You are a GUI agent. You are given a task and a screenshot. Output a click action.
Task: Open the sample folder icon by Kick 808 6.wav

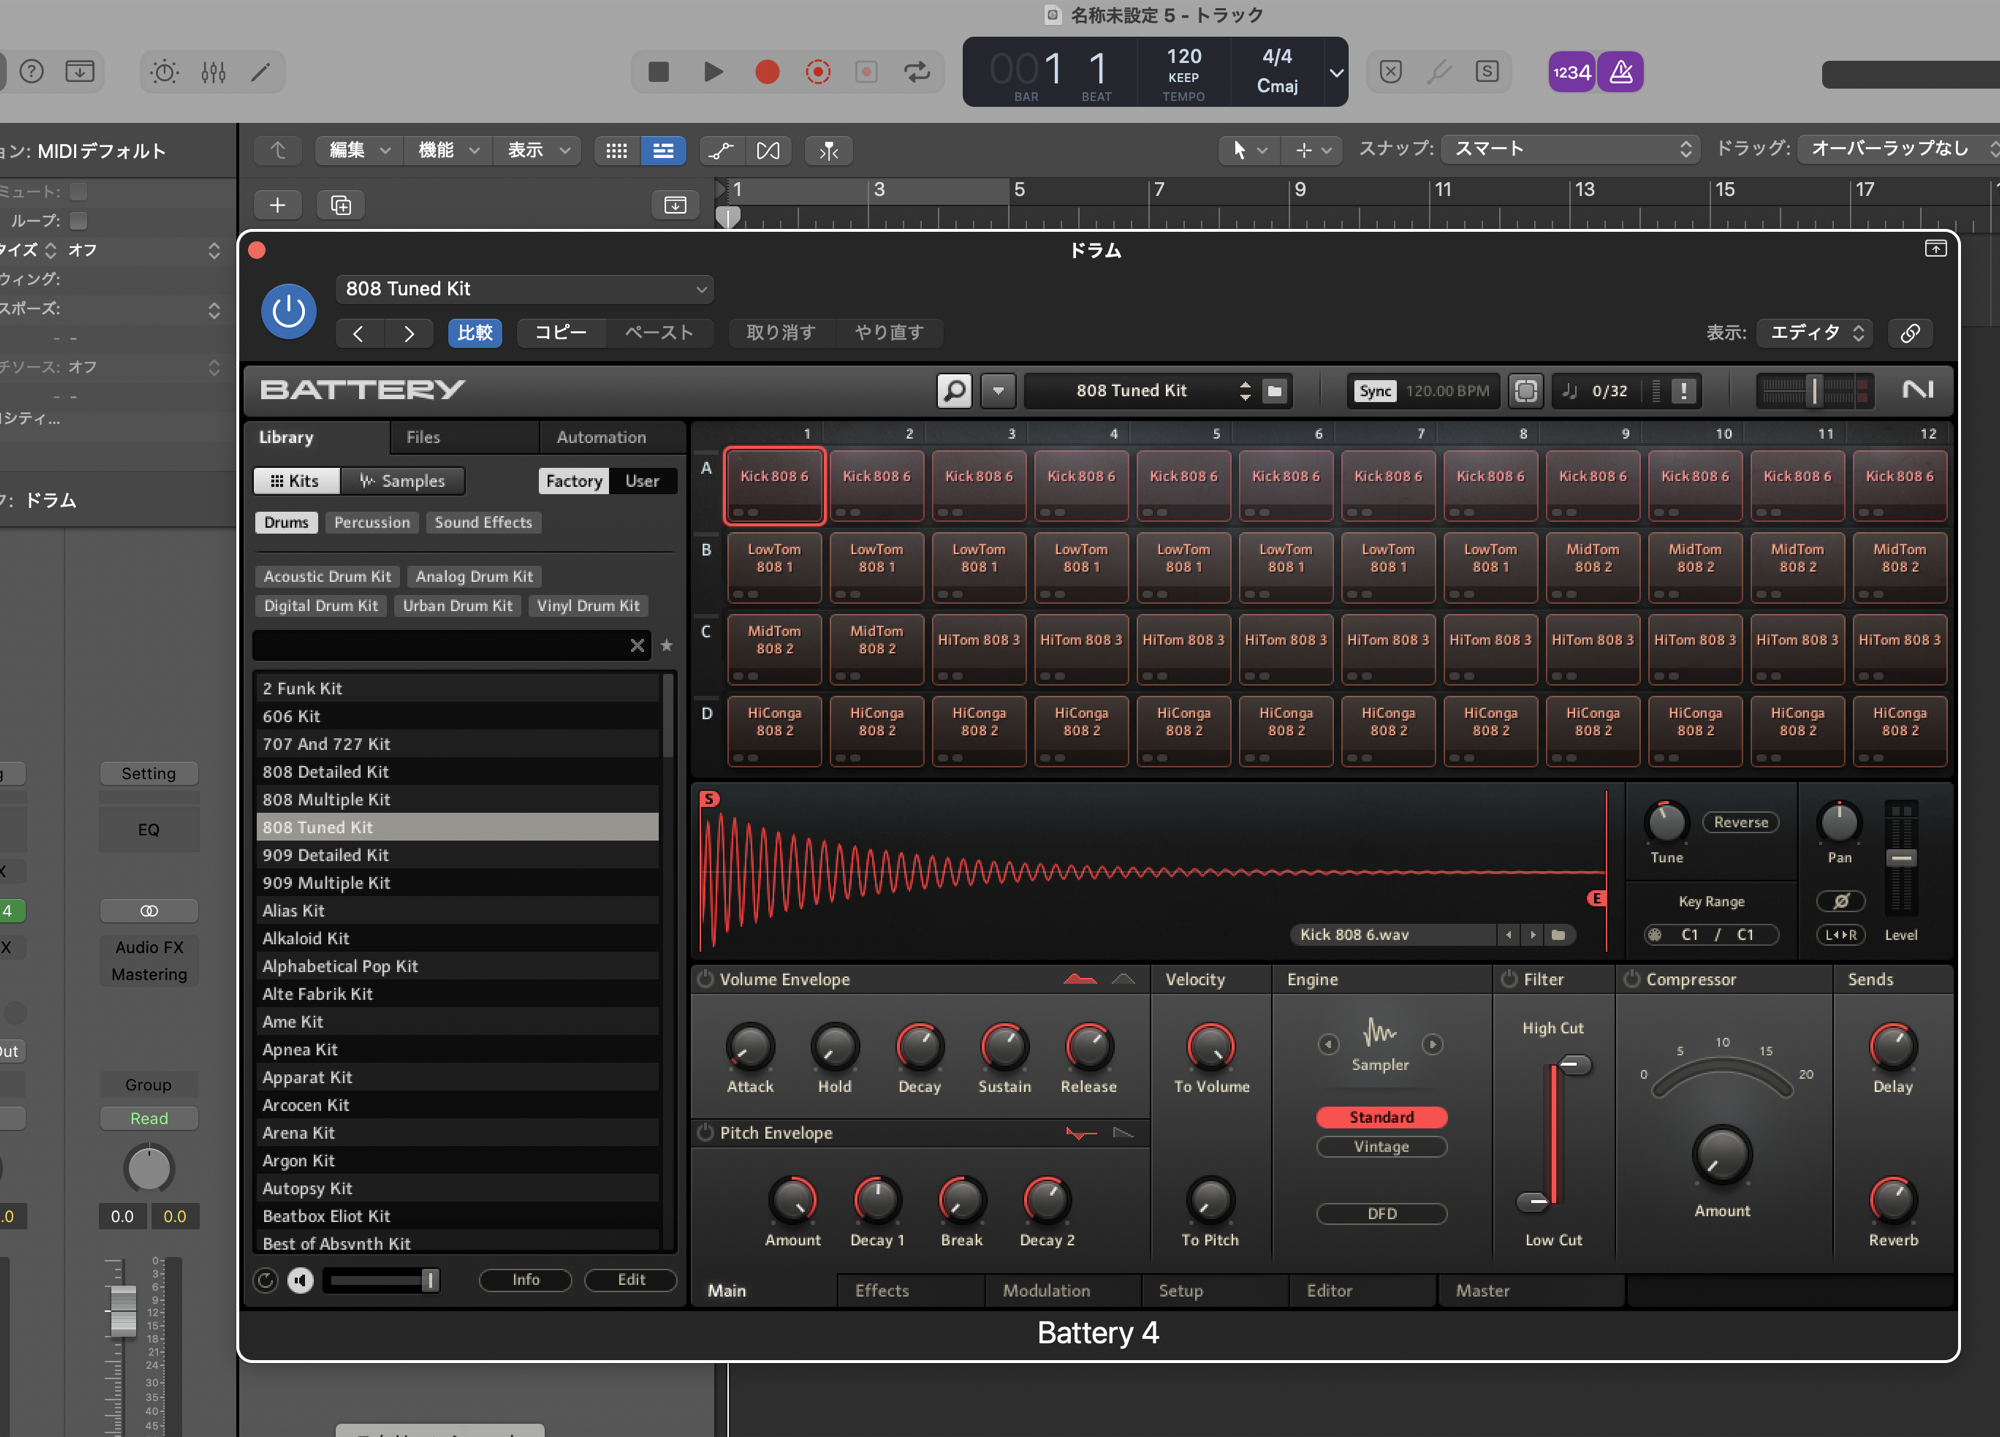click(x=1558, y=935)
